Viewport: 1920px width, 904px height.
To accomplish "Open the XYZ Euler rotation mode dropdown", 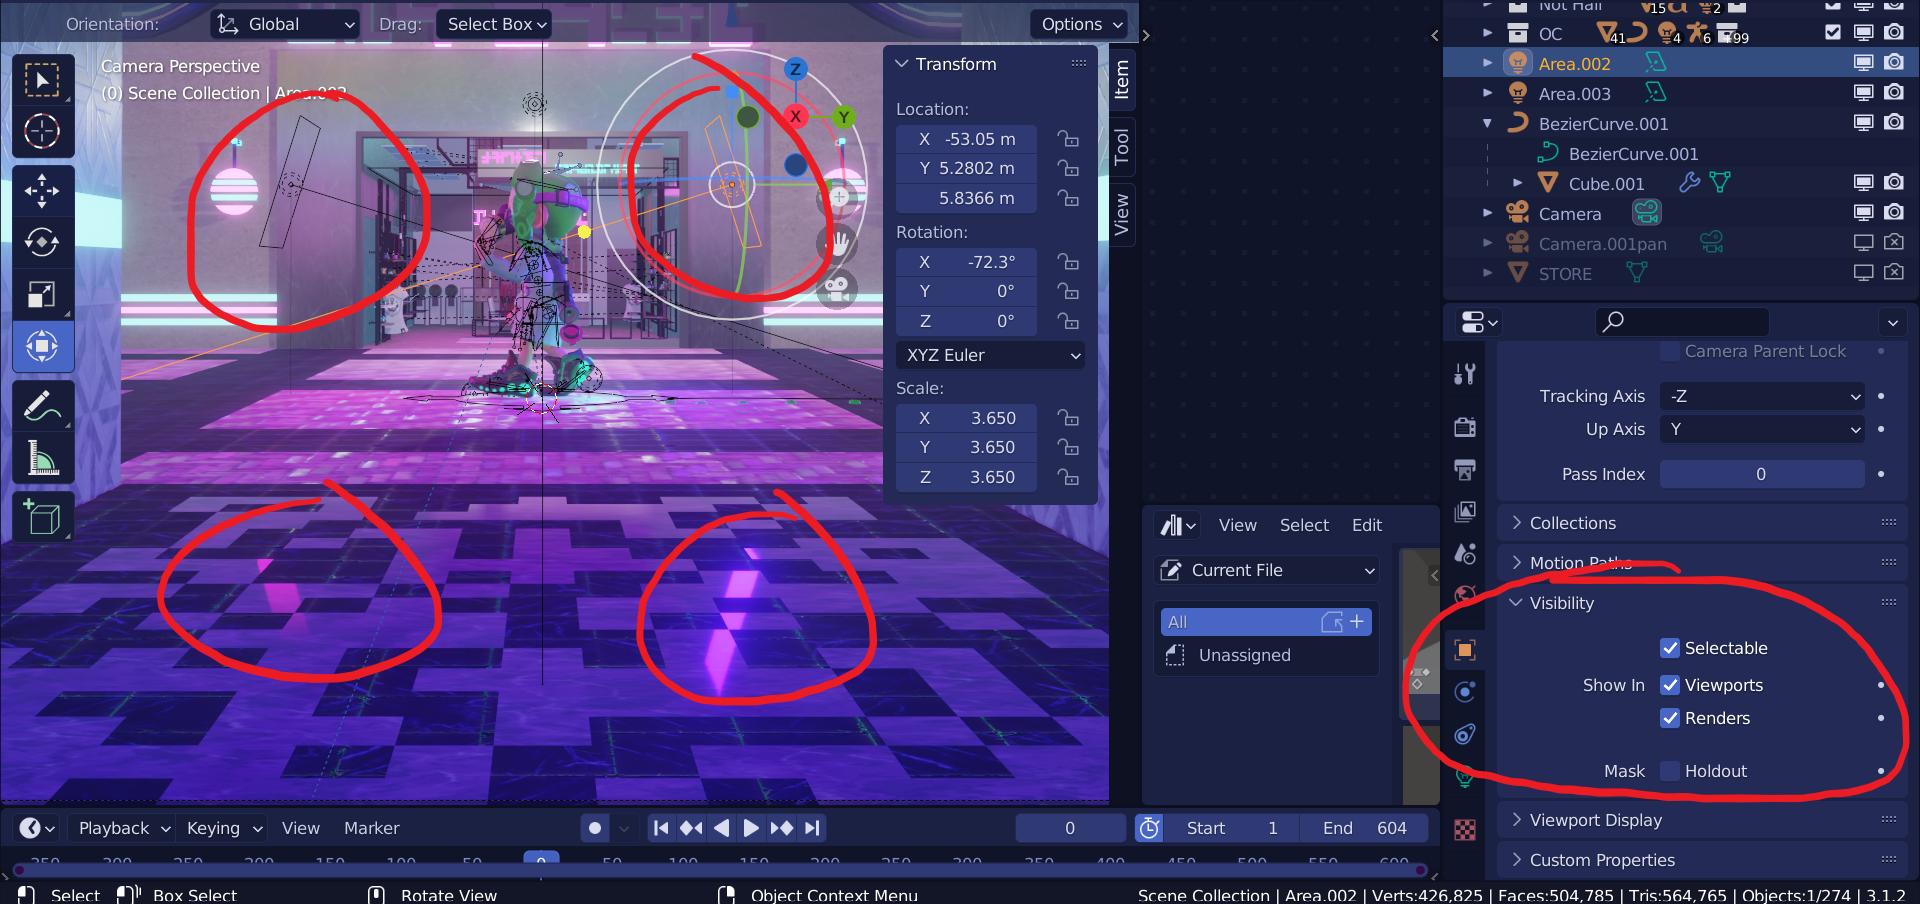I will tap(991, 355).
